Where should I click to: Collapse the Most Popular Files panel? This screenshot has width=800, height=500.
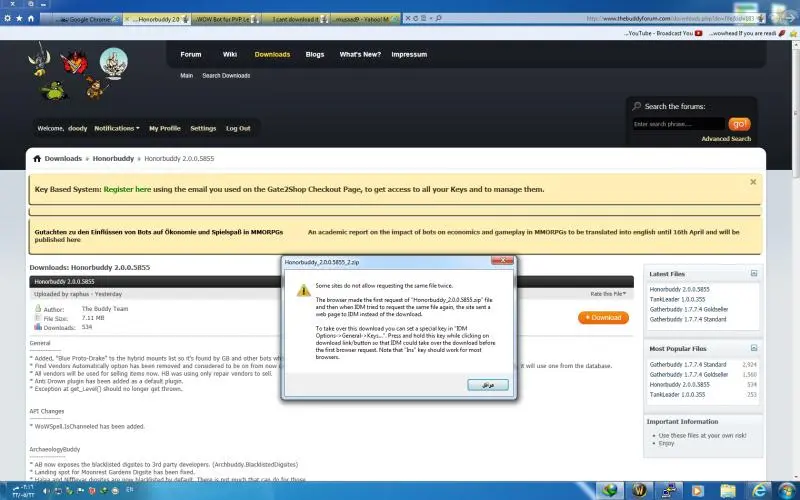[754, 348]
